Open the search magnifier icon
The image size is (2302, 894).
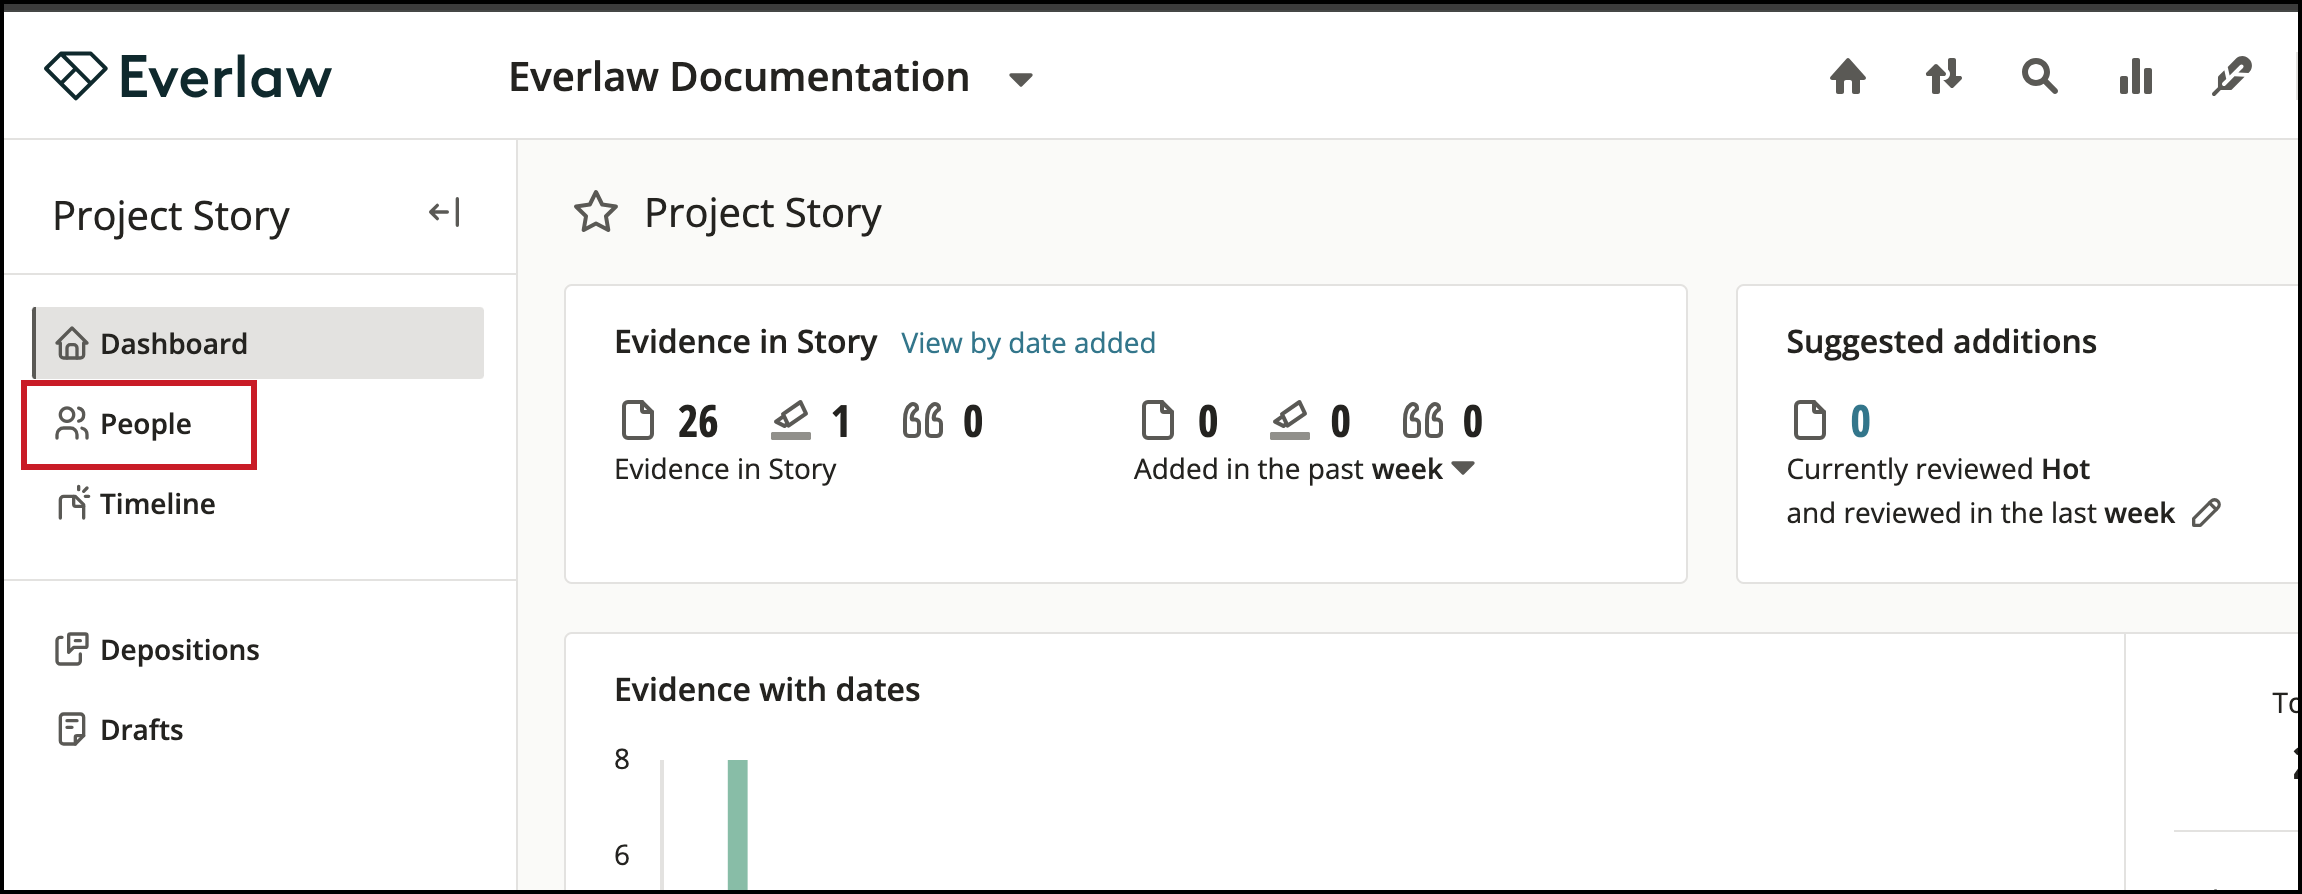click(x=2039, y=76)
